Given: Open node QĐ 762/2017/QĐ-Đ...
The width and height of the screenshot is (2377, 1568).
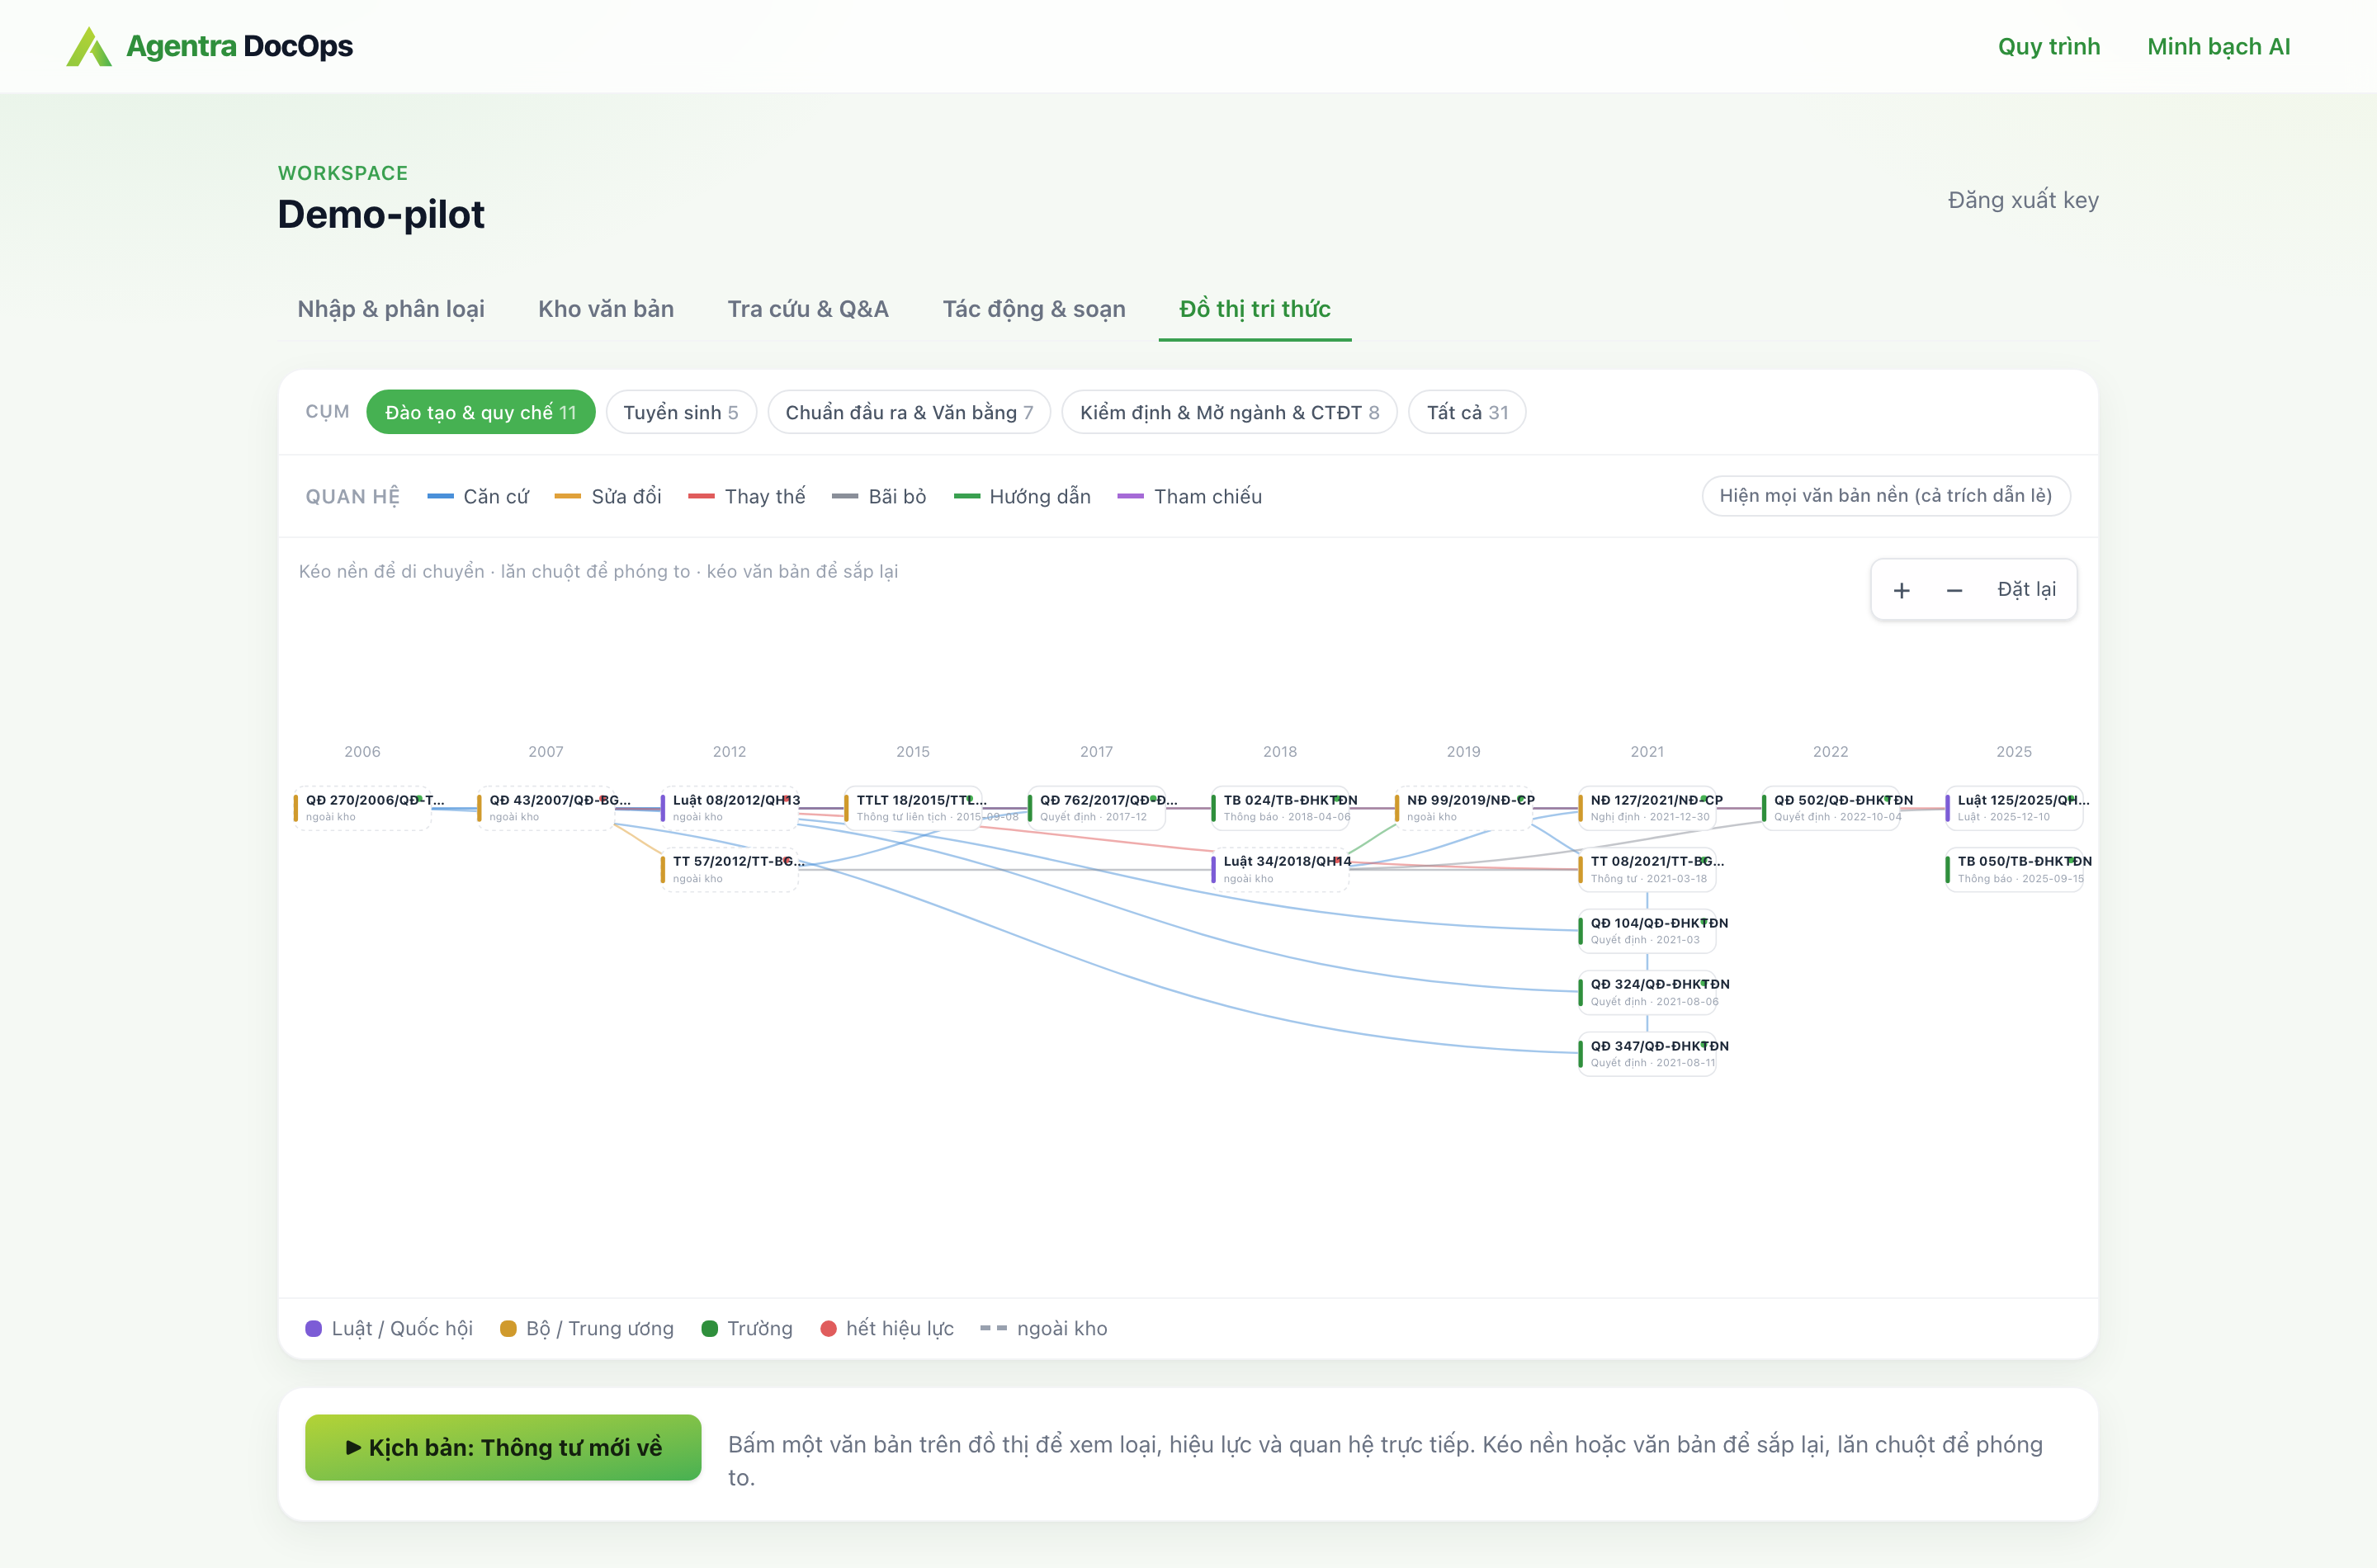Looking at the screenshot, I should pos(1097,808).
